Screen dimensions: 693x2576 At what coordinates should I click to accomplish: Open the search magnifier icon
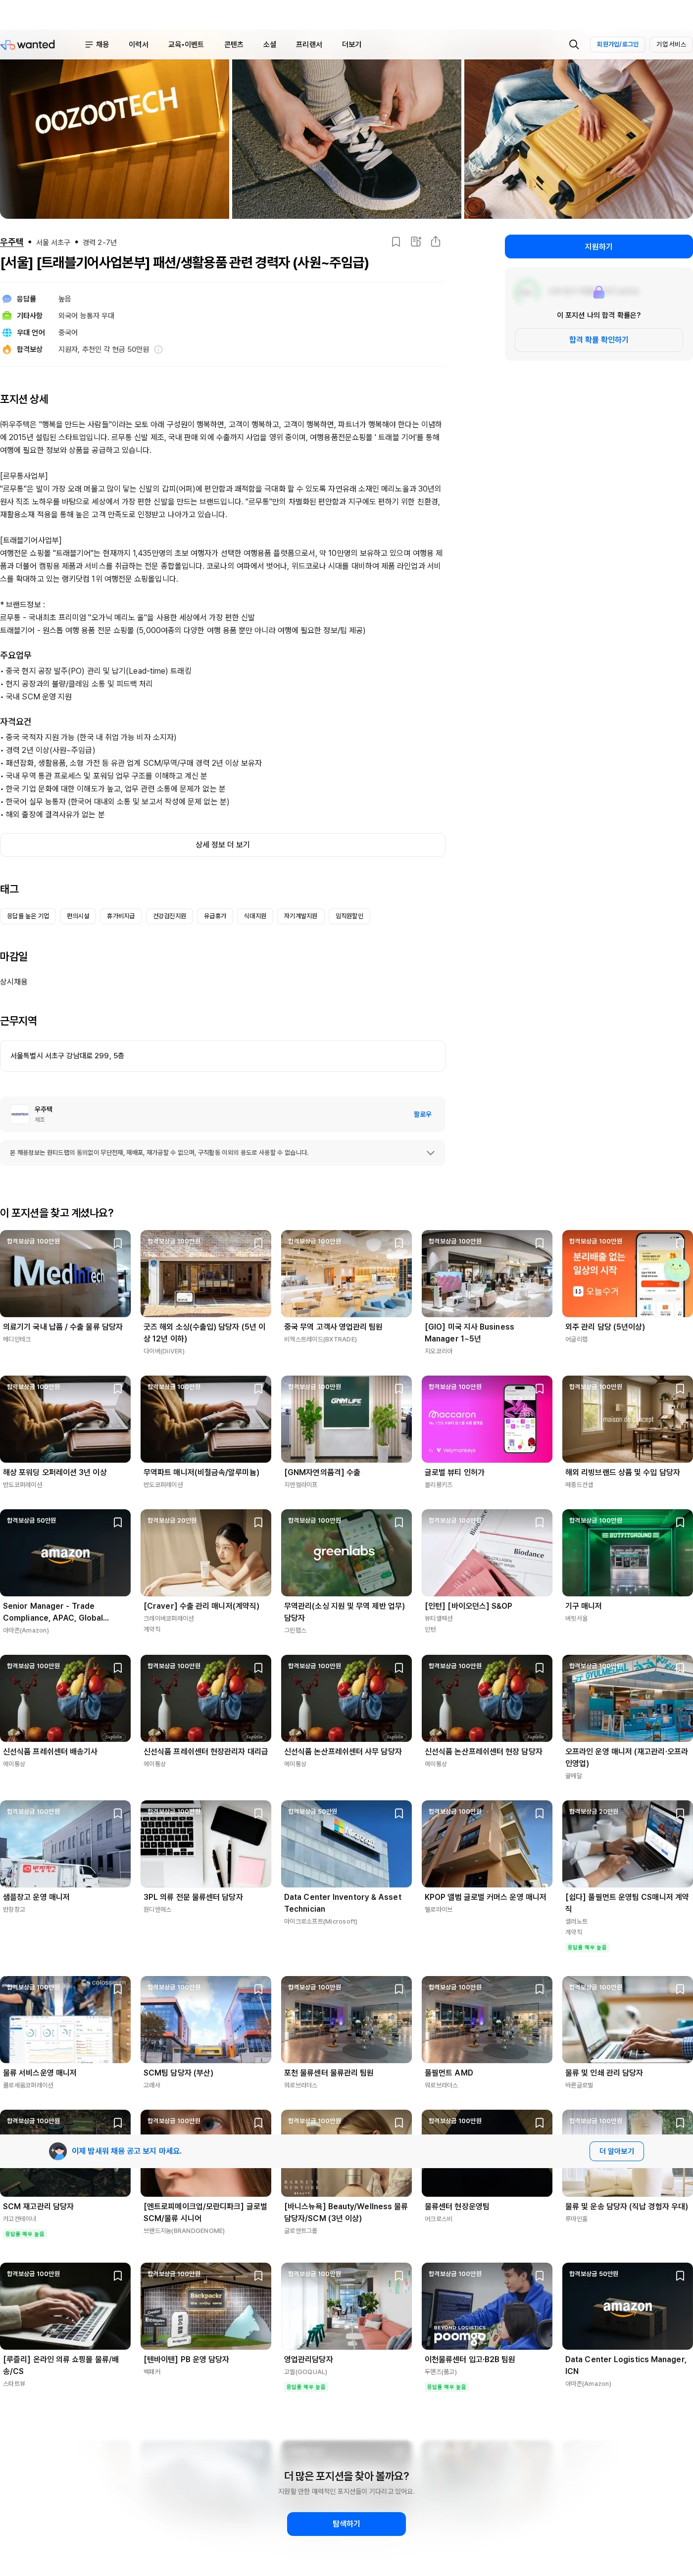click(573, 45)
